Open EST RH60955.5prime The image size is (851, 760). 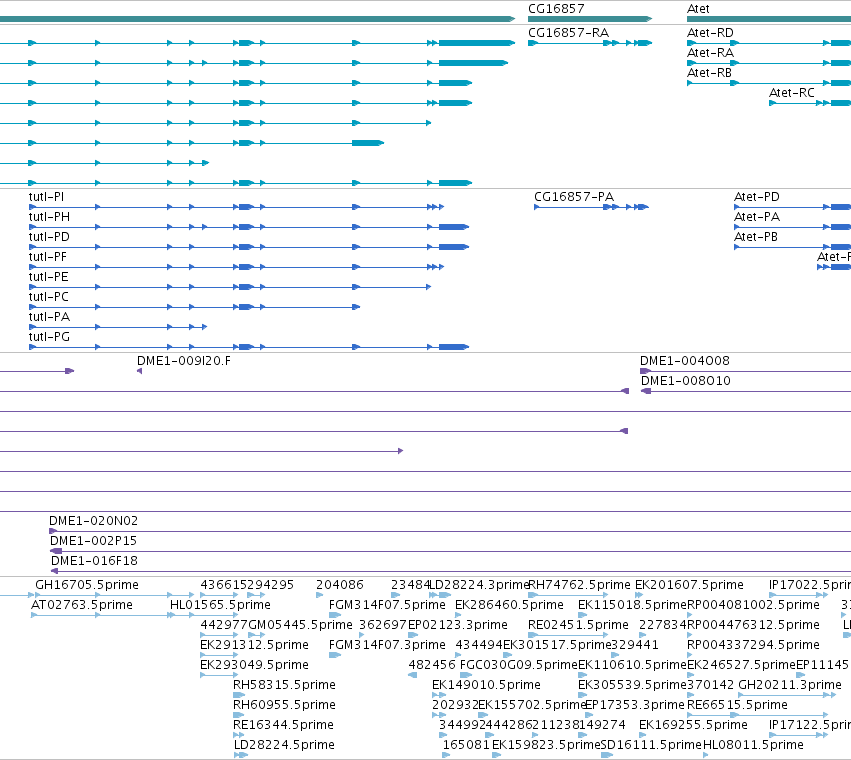pos(284,705)
